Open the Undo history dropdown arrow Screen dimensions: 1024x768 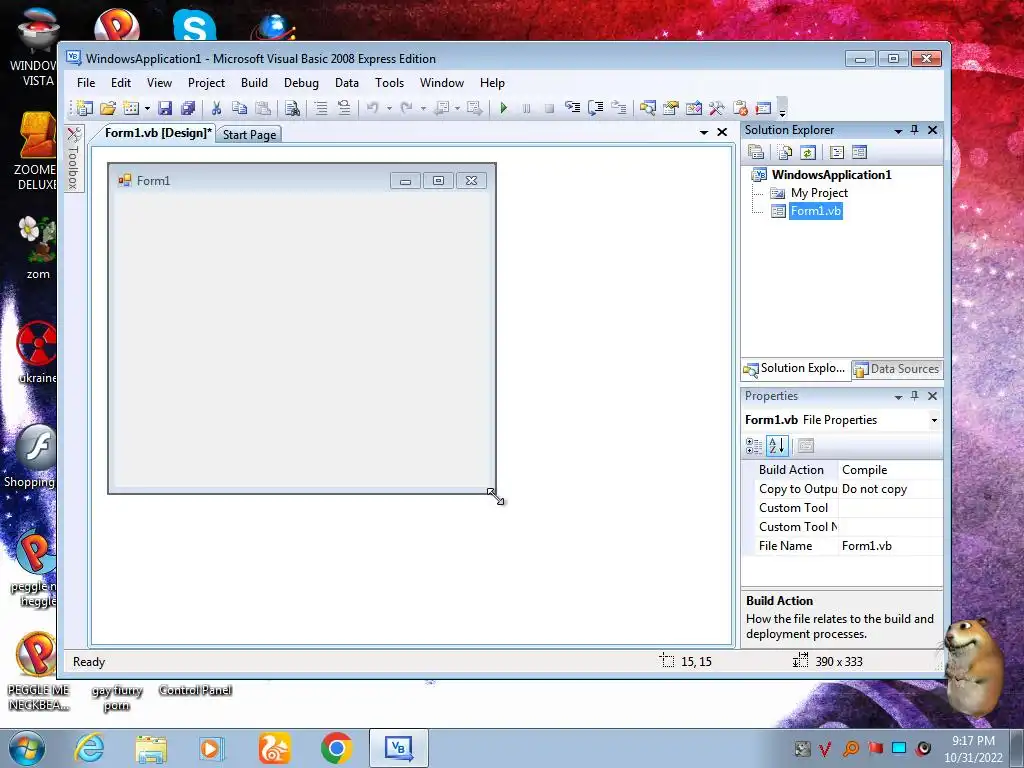coord(389,108)
